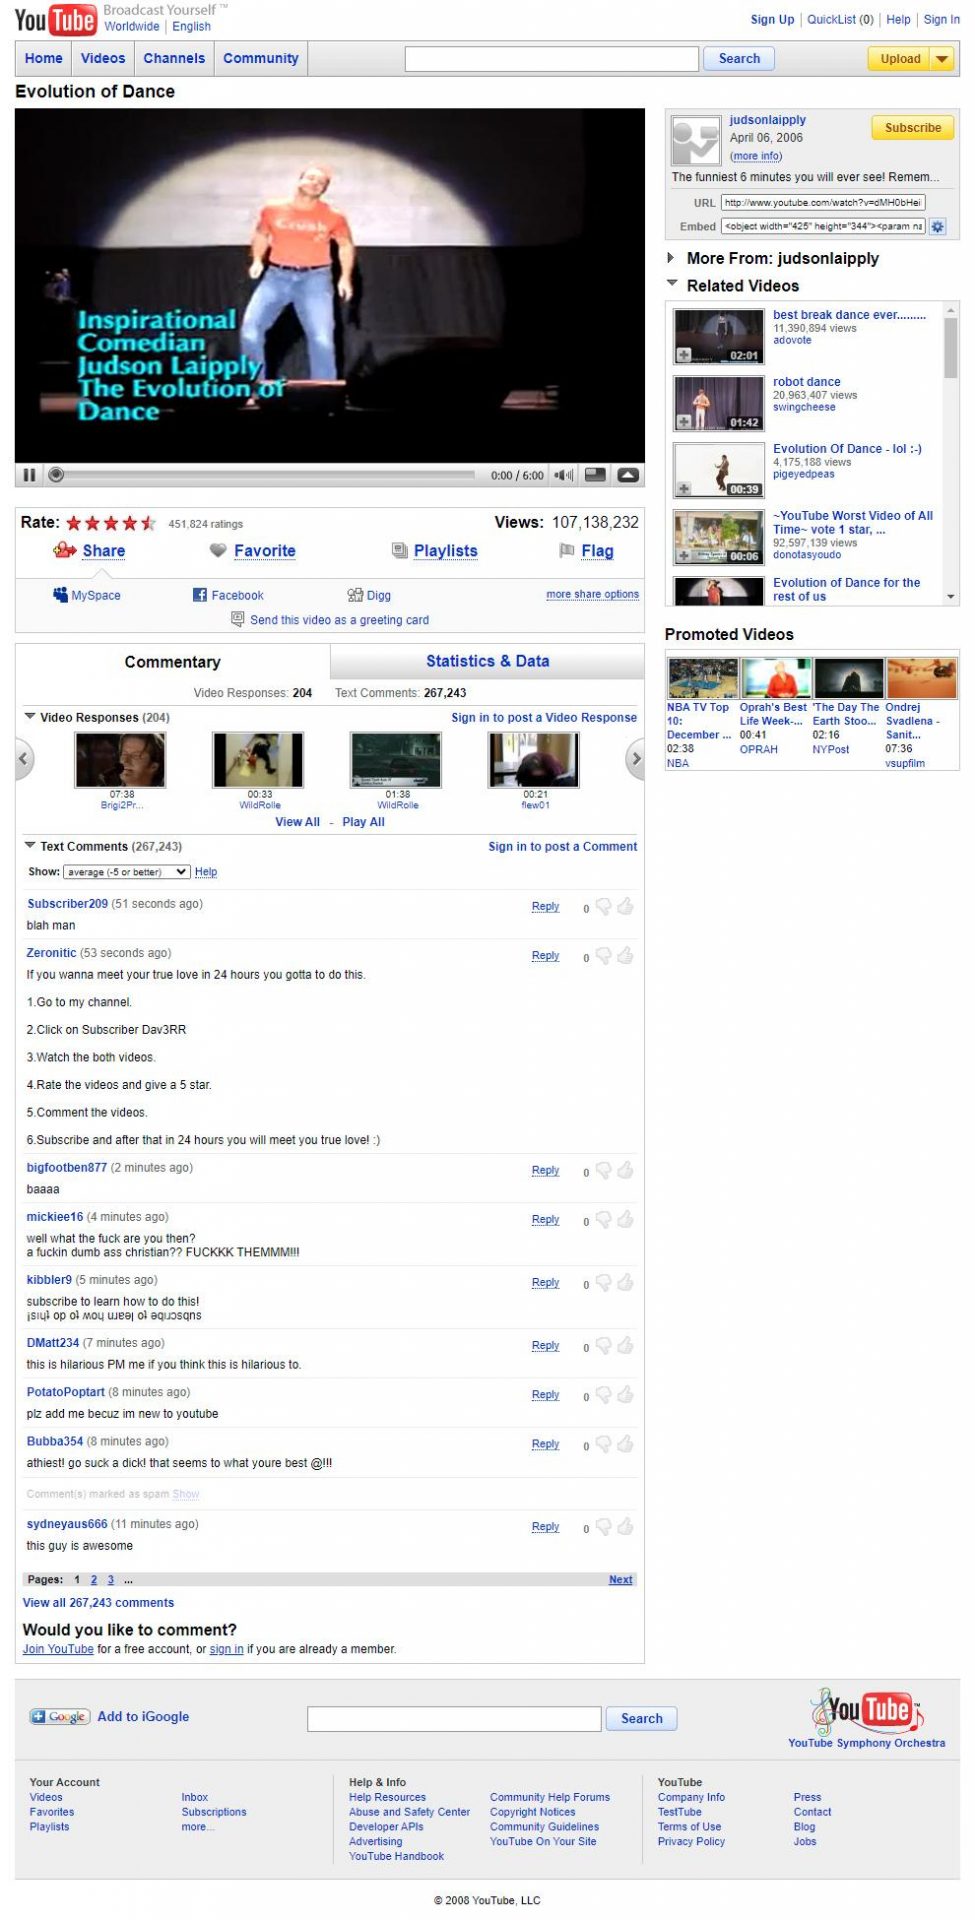975x1920 pixels.
Task: Pause the video with the pause button
Action: [29, 475]
